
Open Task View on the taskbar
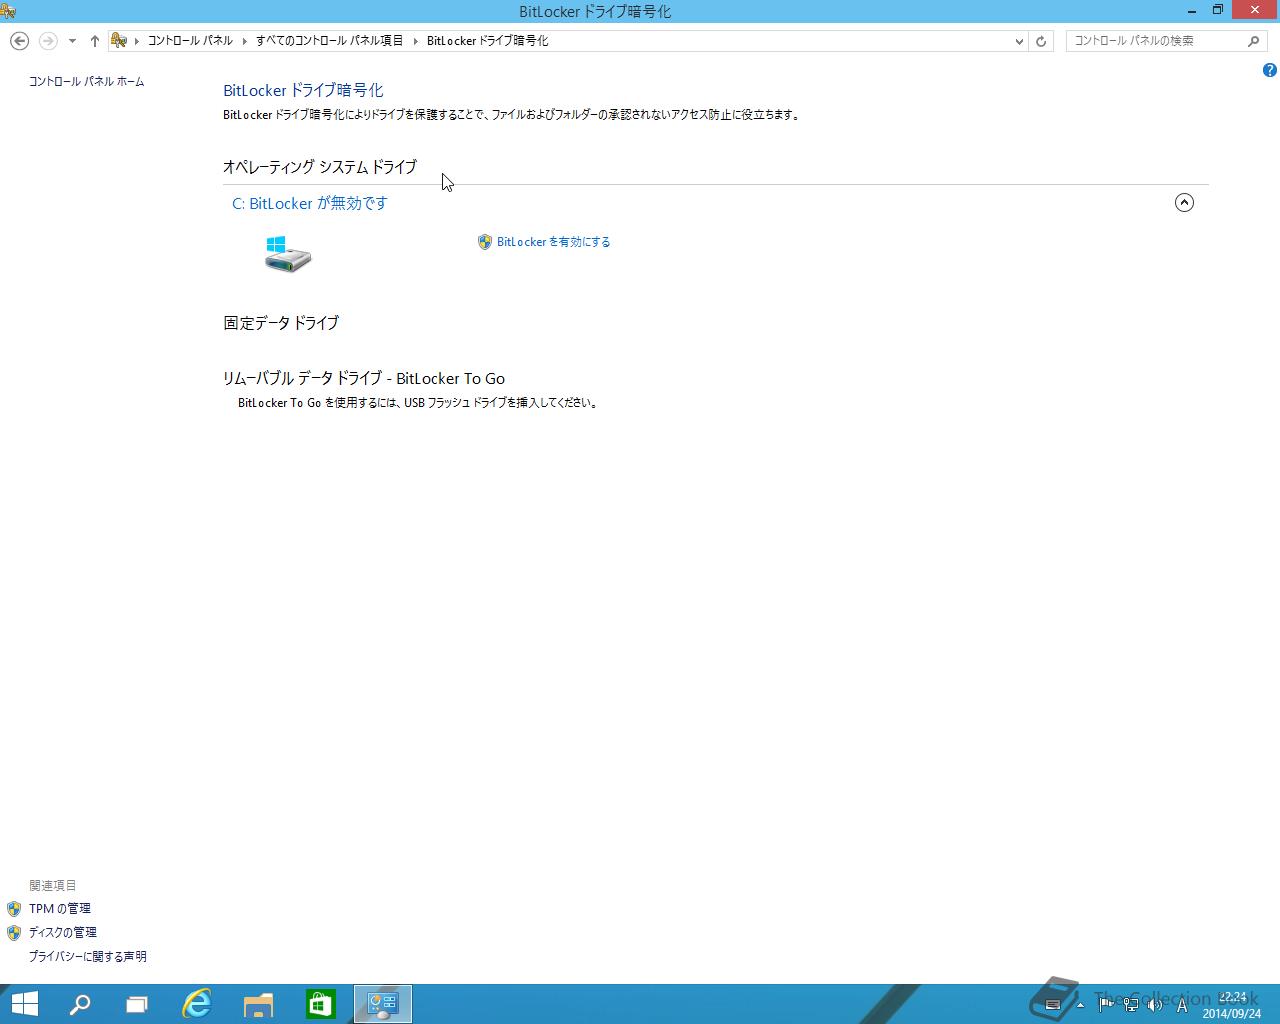click(x=137, y=1004)
